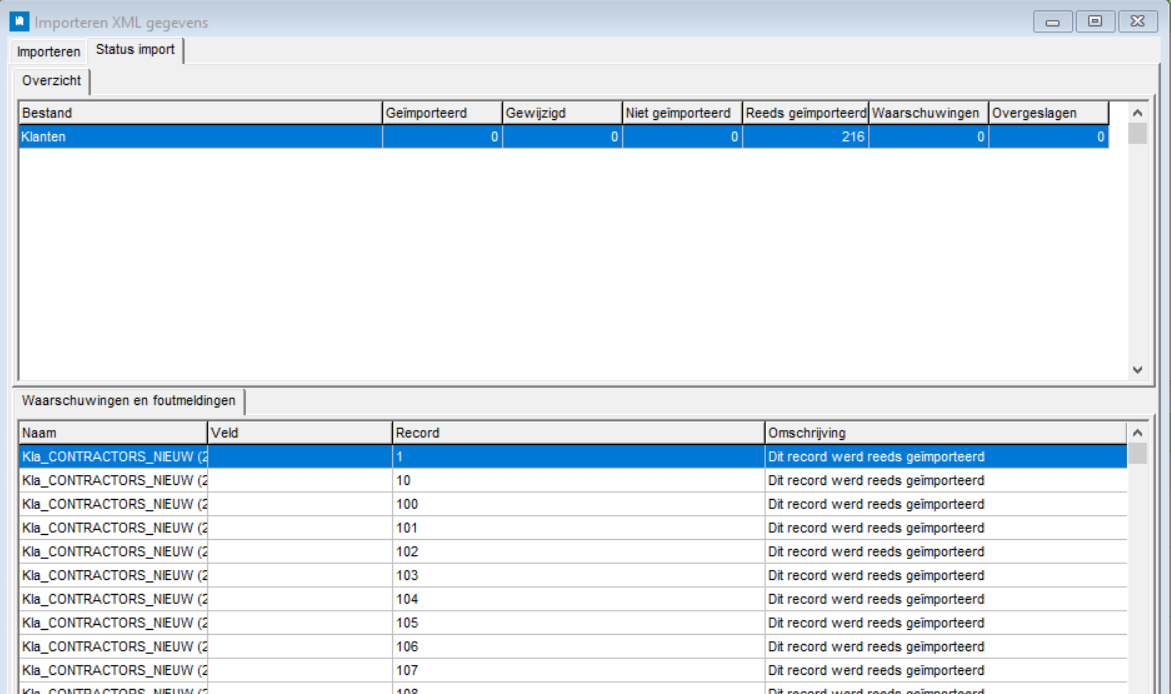Sort warnings by Naam column header
This screenshot has height=694, width=1171.
pos(112,433)
